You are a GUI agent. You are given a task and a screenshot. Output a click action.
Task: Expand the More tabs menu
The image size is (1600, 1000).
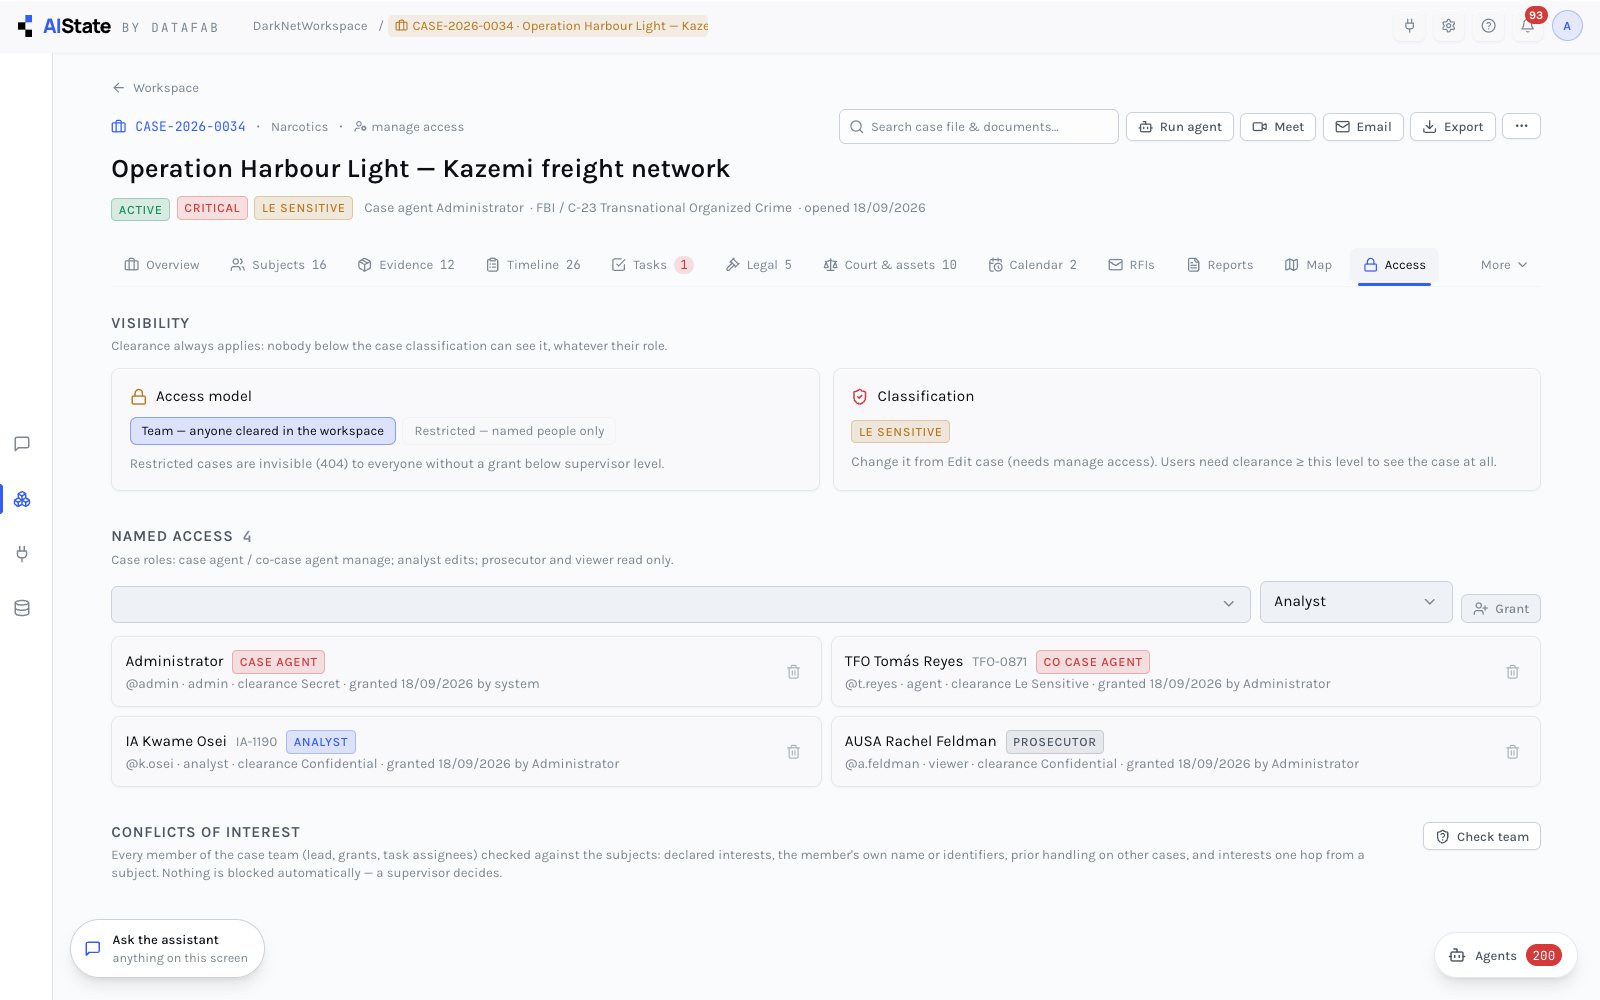tap(1504, 265)
